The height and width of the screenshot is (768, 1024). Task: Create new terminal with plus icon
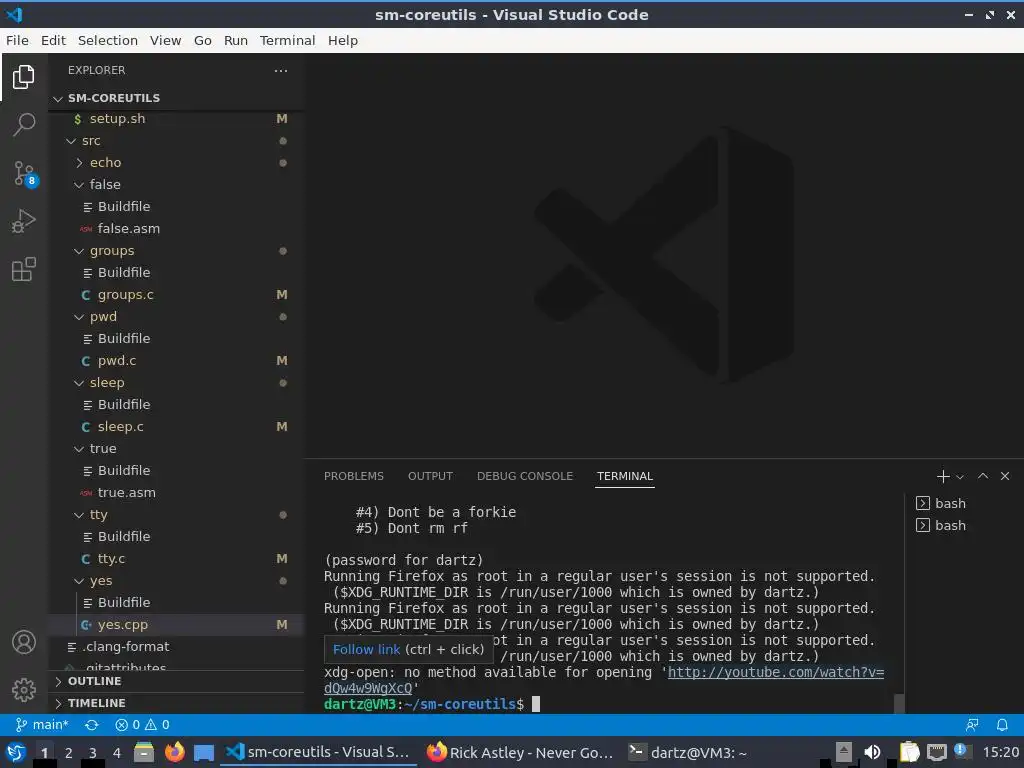coord(942,476)
